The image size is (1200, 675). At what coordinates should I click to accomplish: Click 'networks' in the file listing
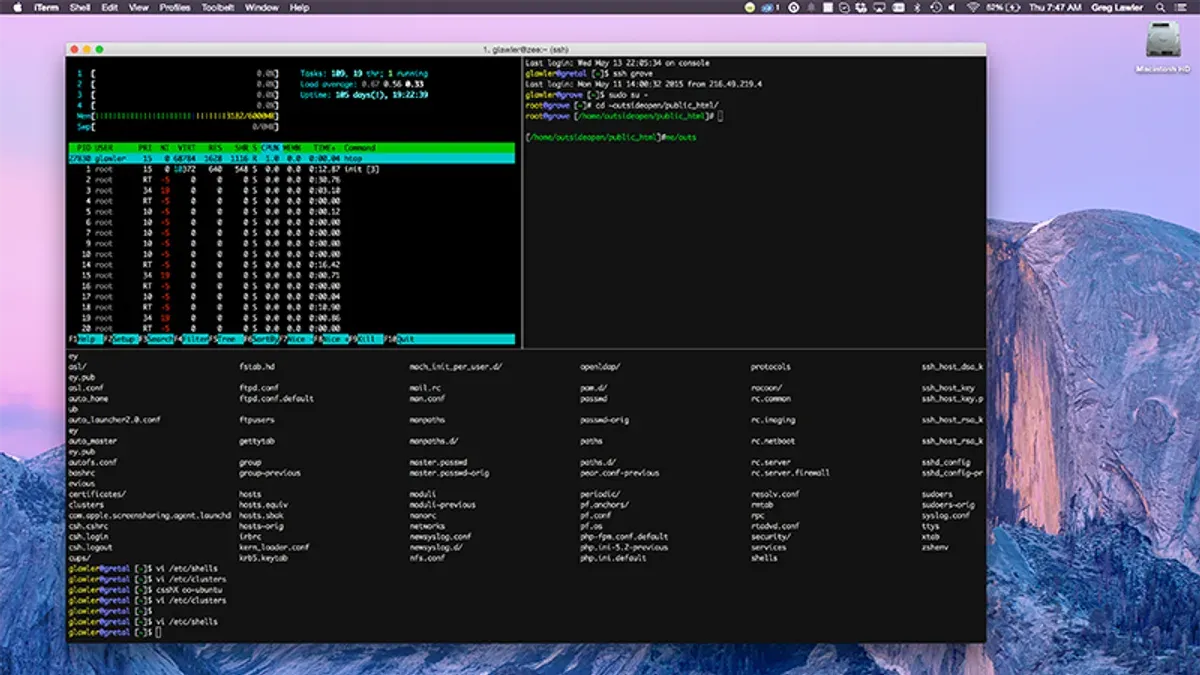[x=427, y=526]
